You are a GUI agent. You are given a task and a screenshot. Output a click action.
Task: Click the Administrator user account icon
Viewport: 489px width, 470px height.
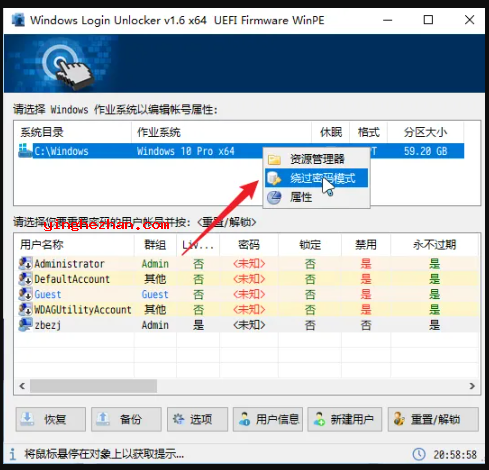[25, 263]
